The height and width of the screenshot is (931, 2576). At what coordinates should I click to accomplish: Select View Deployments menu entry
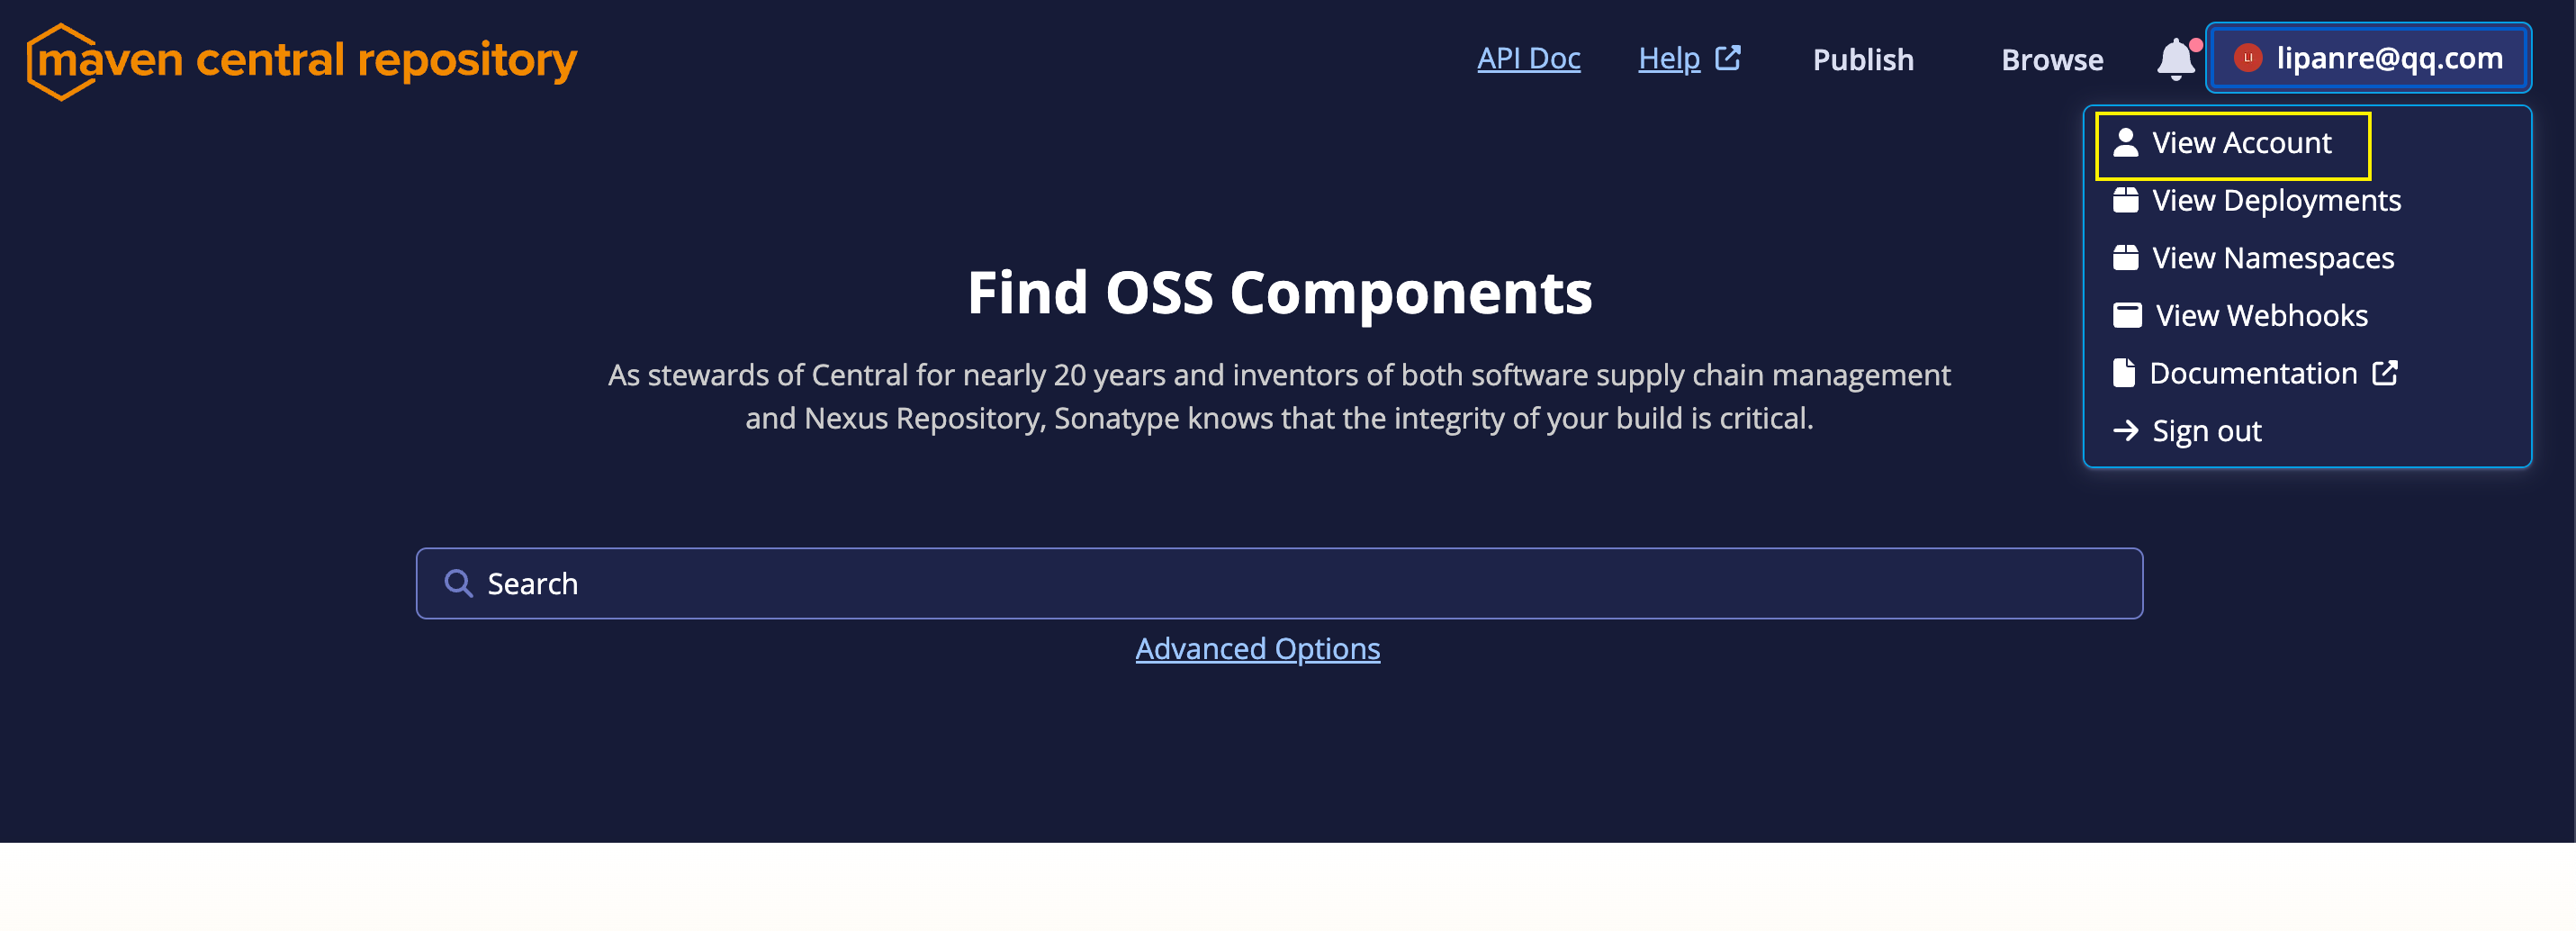(x=2276, y=200)
